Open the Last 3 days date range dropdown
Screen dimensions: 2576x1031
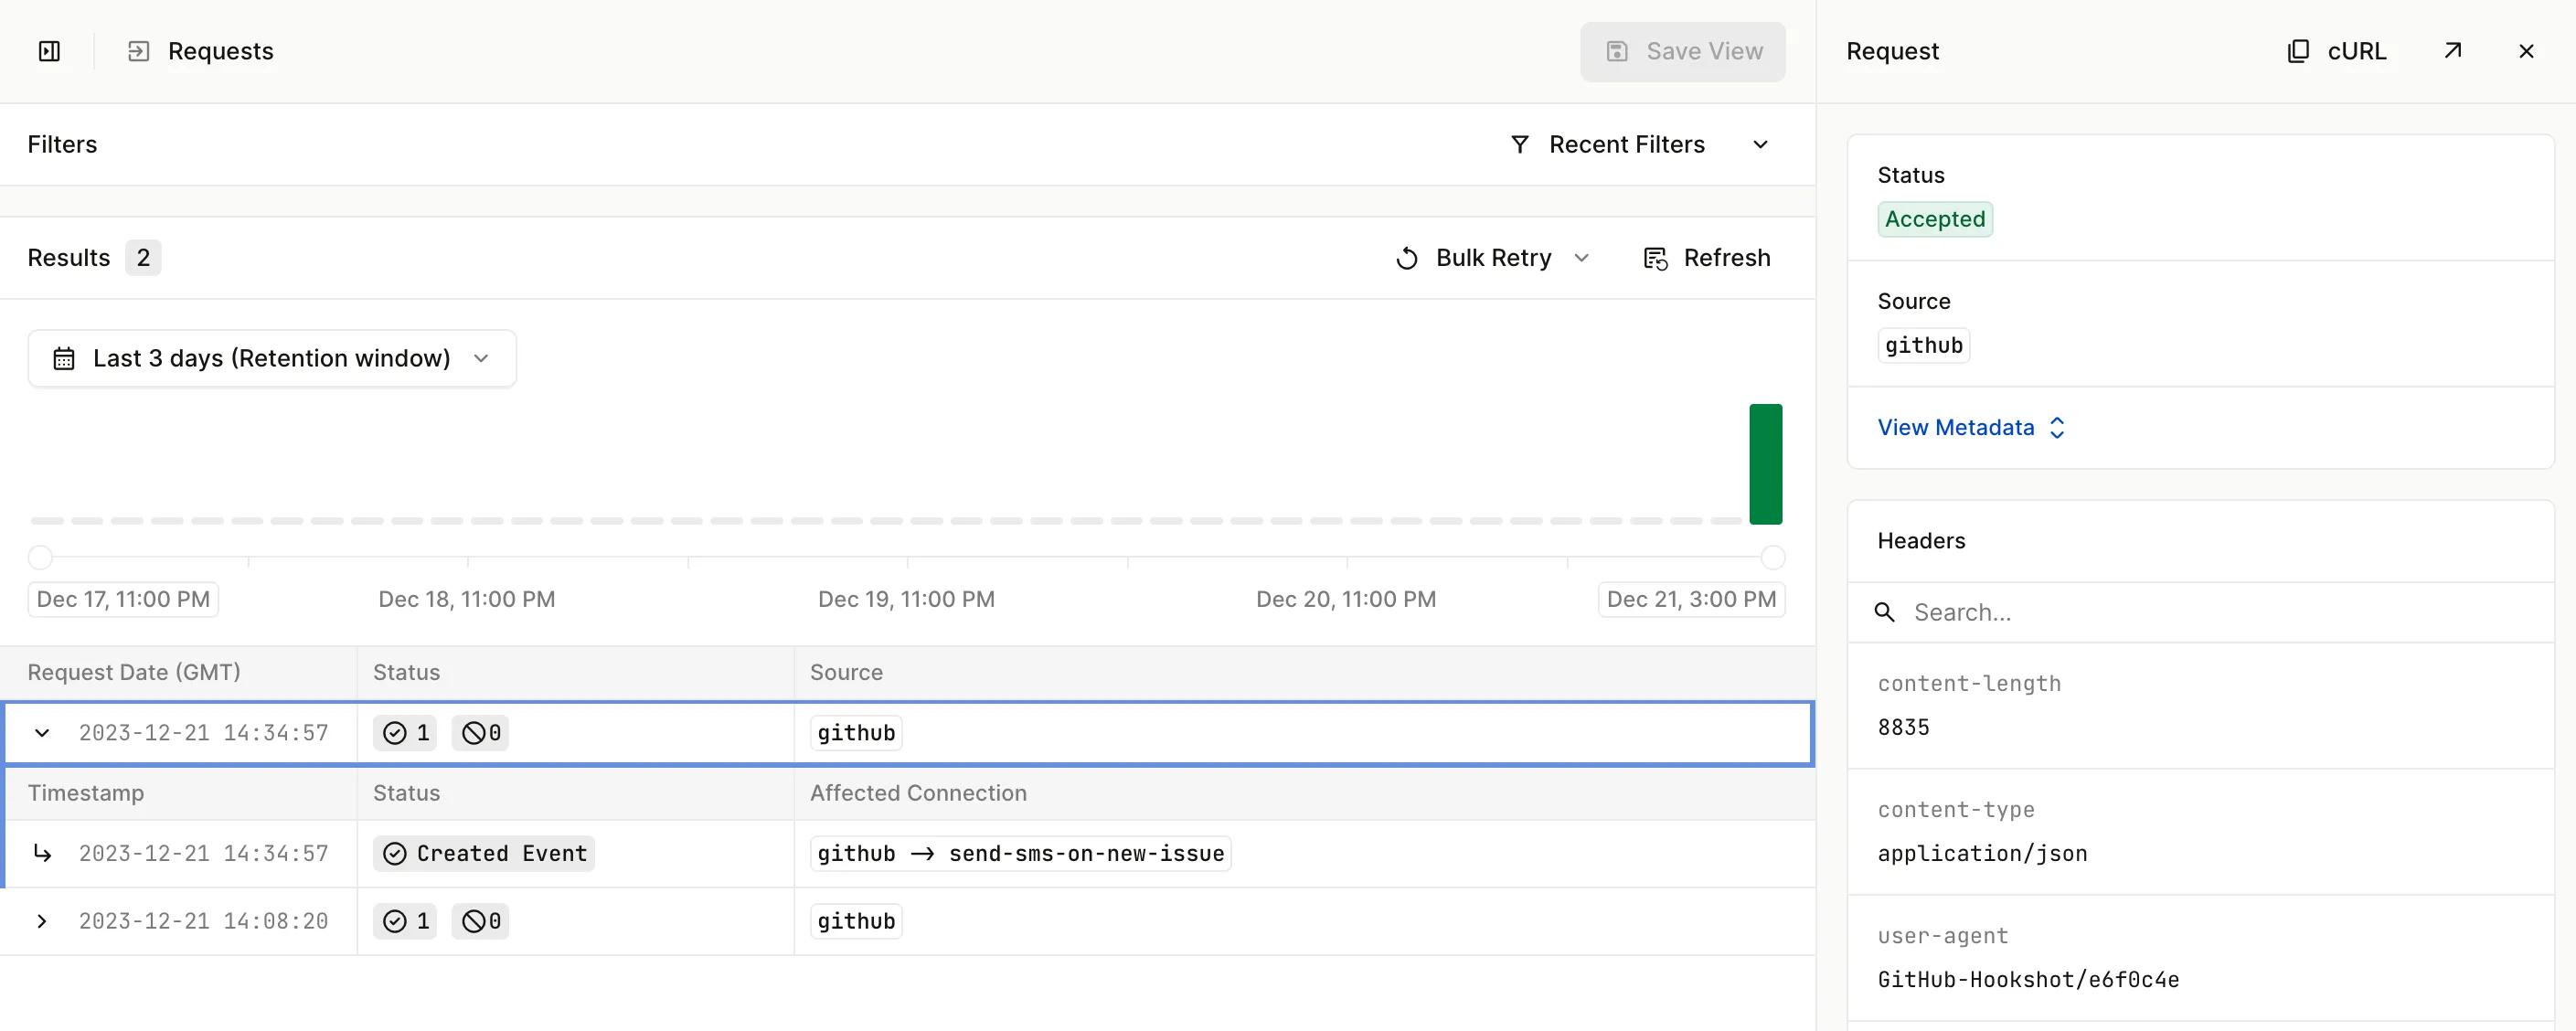click(x=272, y=358)
